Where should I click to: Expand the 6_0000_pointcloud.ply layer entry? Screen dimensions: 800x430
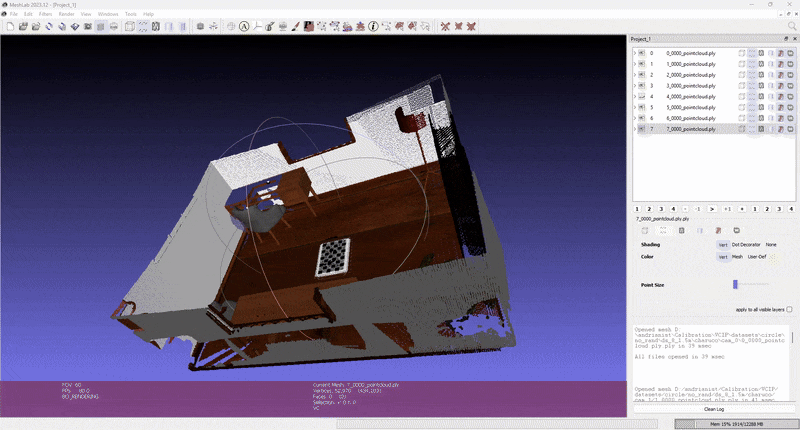point(633,118)
